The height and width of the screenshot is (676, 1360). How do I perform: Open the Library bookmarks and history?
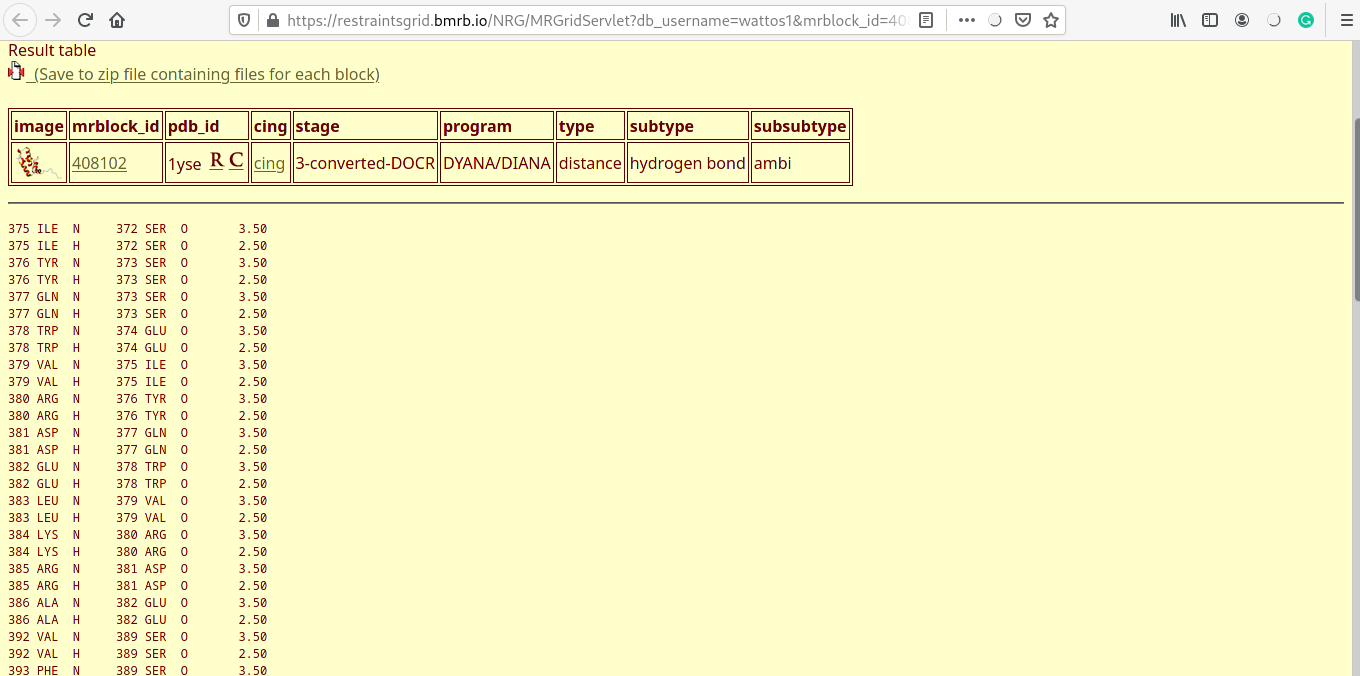coord(1178,20)
